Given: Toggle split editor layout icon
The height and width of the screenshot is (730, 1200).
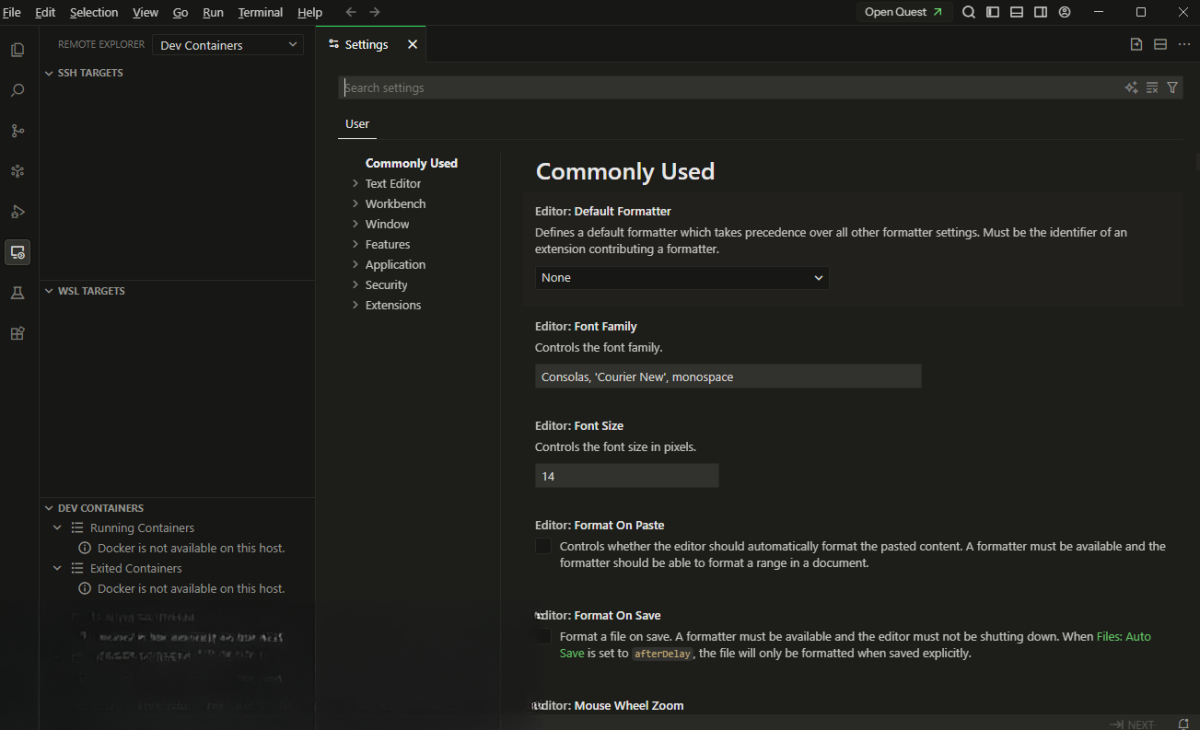Looking at the screenshot, I should point(1160,44).
